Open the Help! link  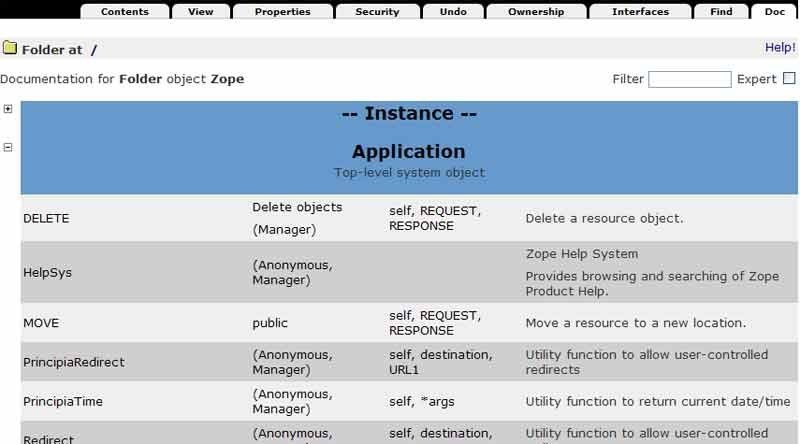pyautogui.click(x=780, y=47)
